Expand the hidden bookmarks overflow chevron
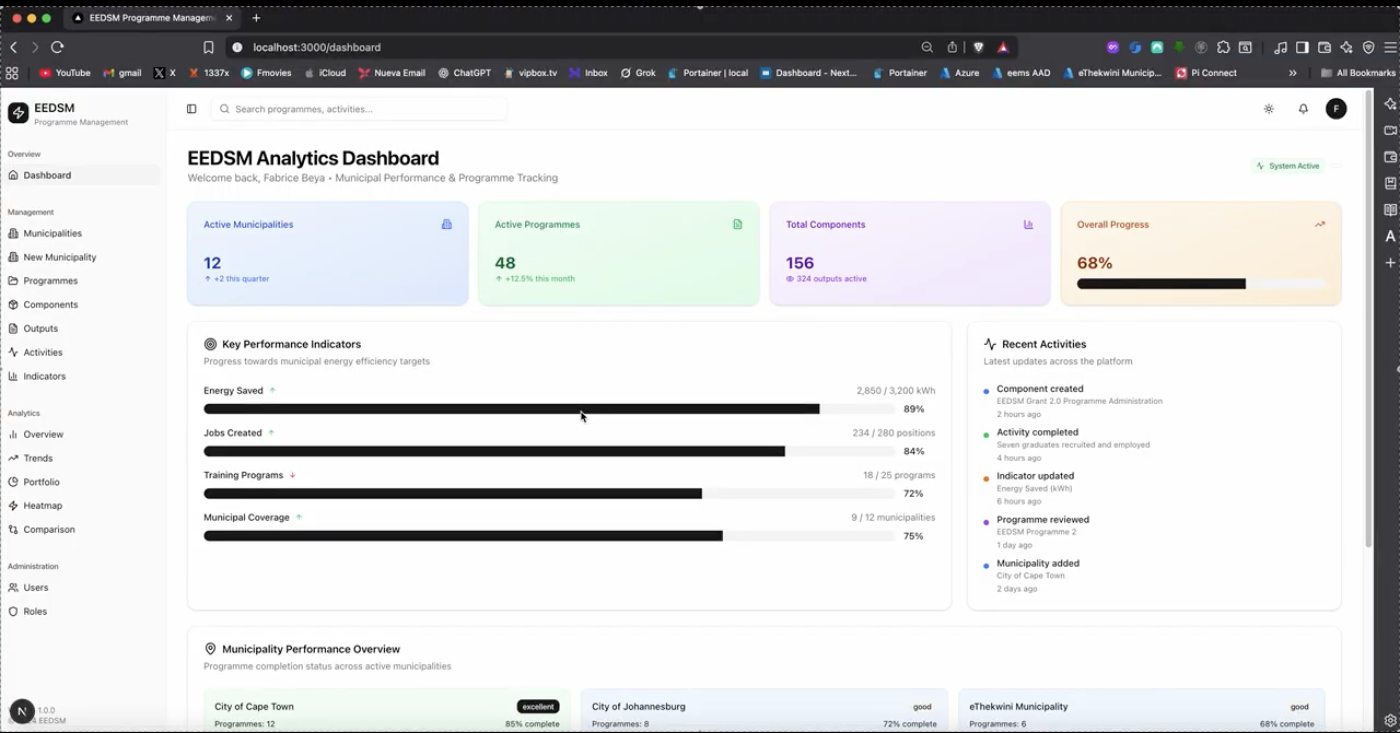This screenshot has width=1400, height=733. click(1293, 73)
